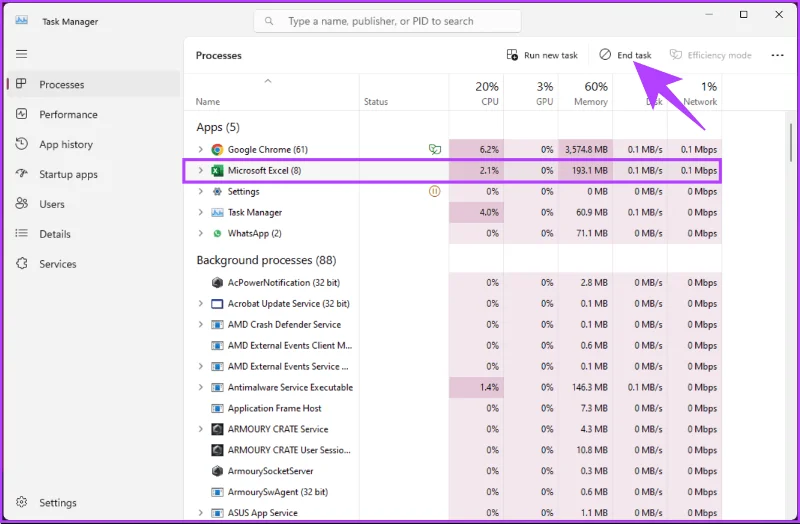Expand the Google Chrome process group
The image size is (800, 524).
point(201,149)
